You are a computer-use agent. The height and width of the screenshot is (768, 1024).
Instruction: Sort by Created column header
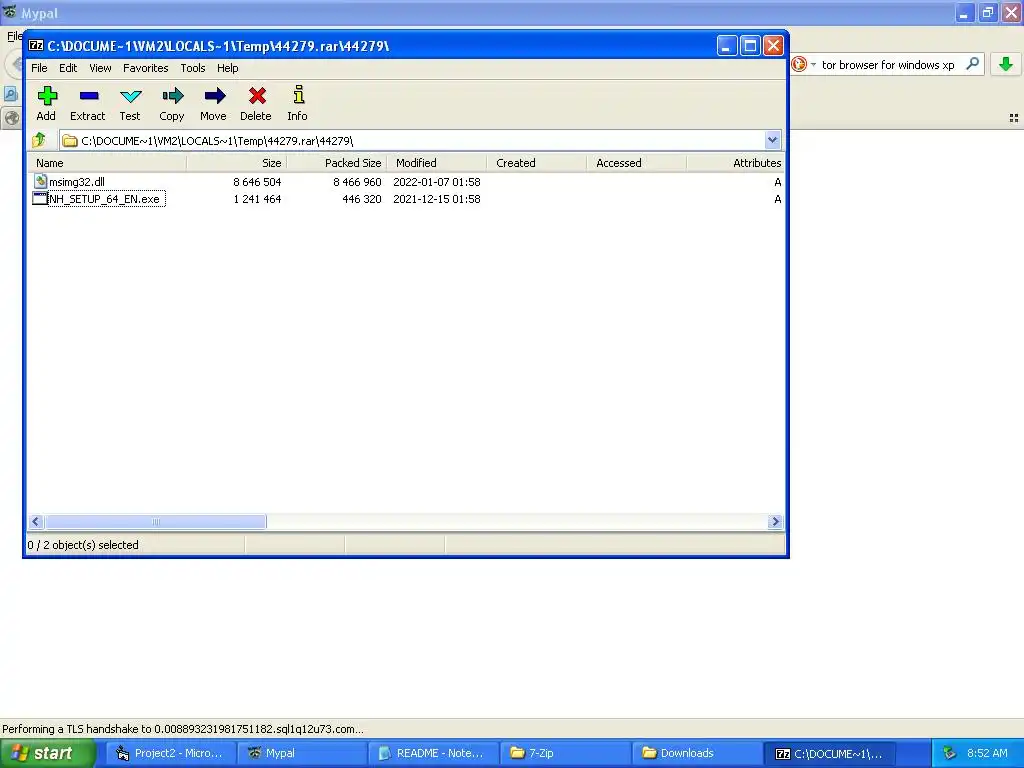tap(537, 163)
